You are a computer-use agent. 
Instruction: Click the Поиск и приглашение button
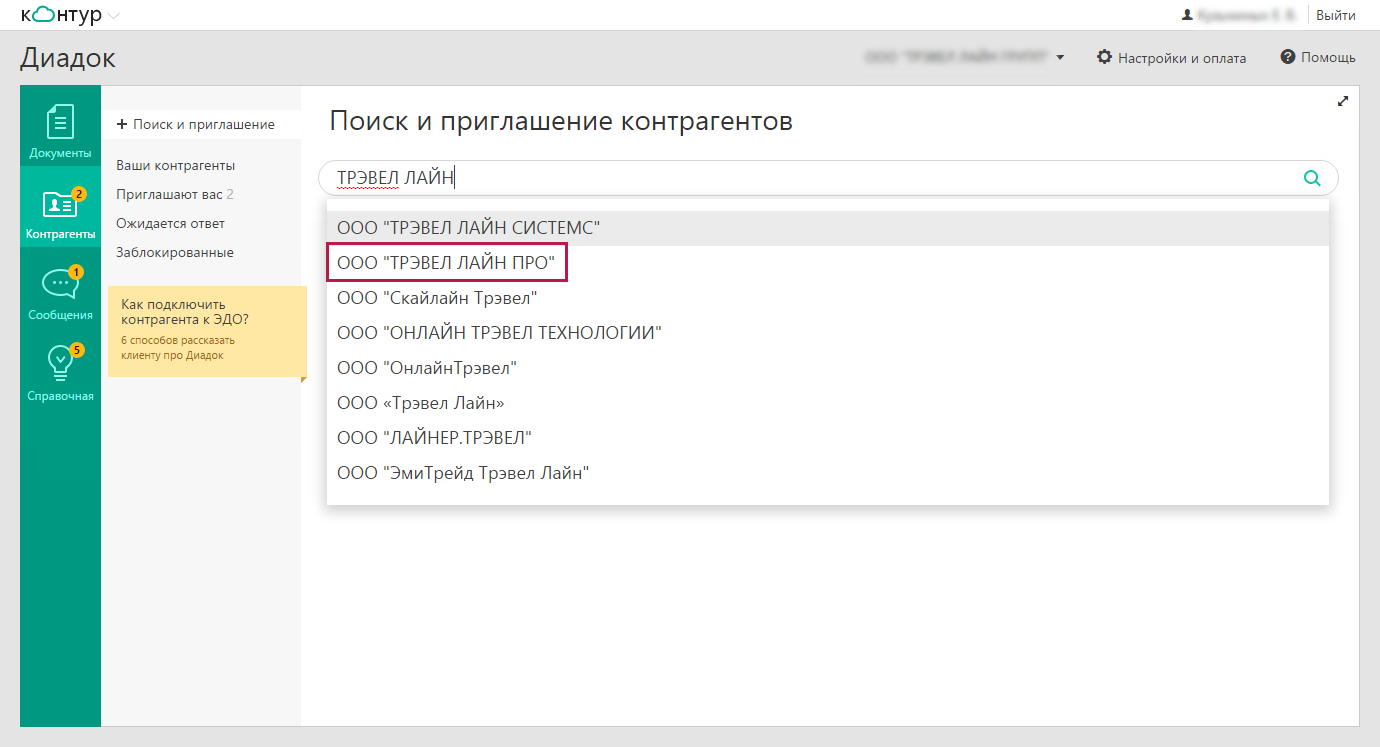[196, 124]
